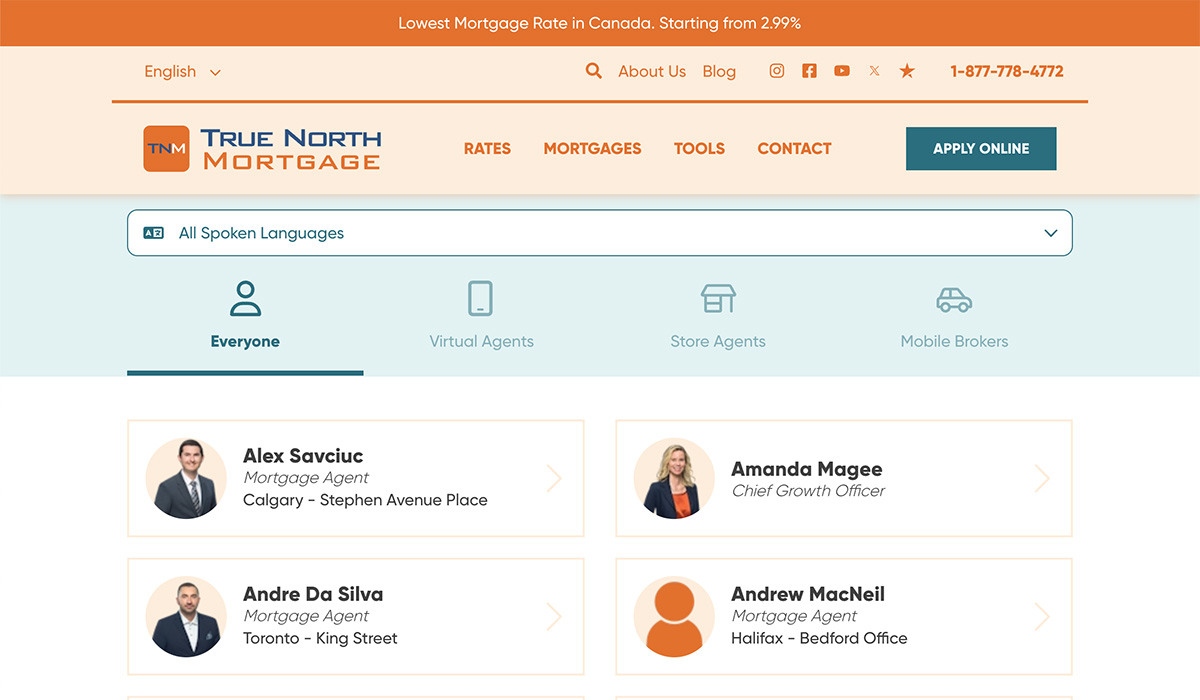
Task: Select the Mobile Brokers car icon
Action: tap(954, 299)
